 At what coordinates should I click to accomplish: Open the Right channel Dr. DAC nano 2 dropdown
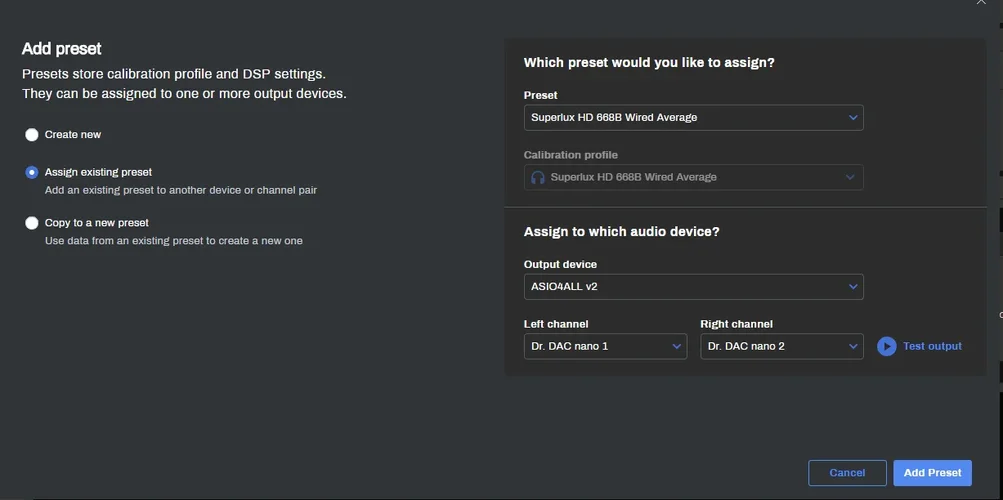[x=780, y=347]
